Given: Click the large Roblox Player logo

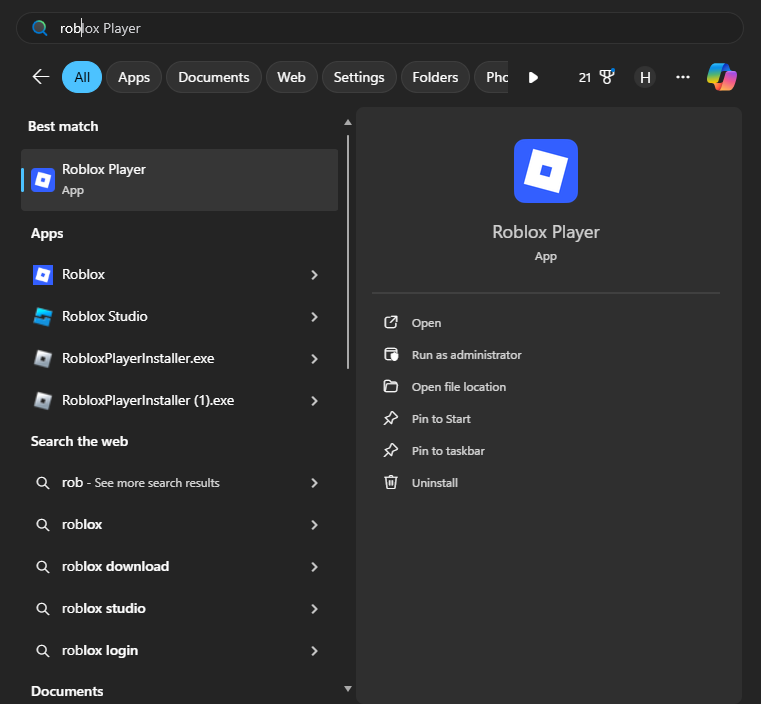Looking at the screenshot, I should 545,171.
